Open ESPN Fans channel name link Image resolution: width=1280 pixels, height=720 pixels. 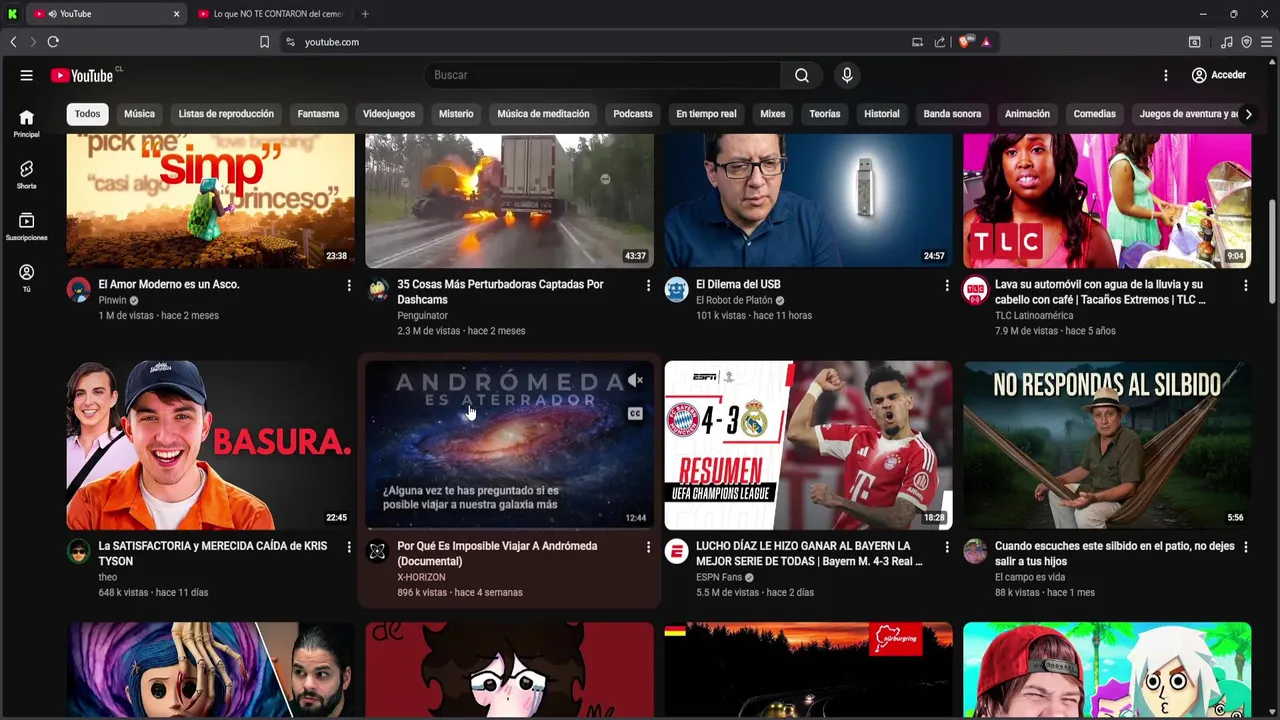pos(719,577)
